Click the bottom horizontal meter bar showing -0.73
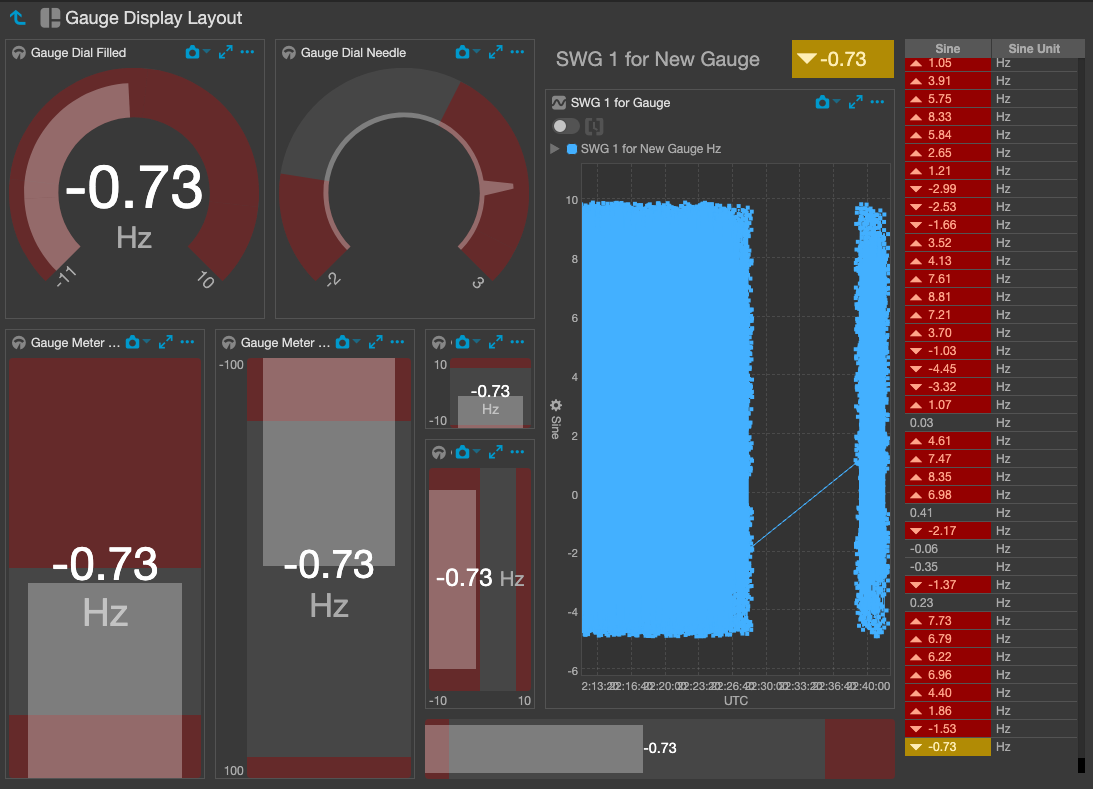 pyautogui.click(x=659, y=749)
